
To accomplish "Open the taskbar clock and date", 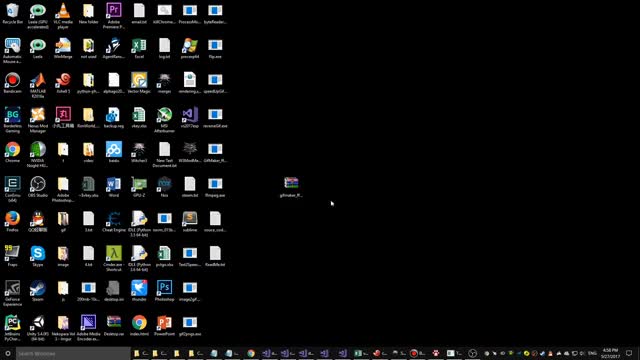I will coord(610,353).
